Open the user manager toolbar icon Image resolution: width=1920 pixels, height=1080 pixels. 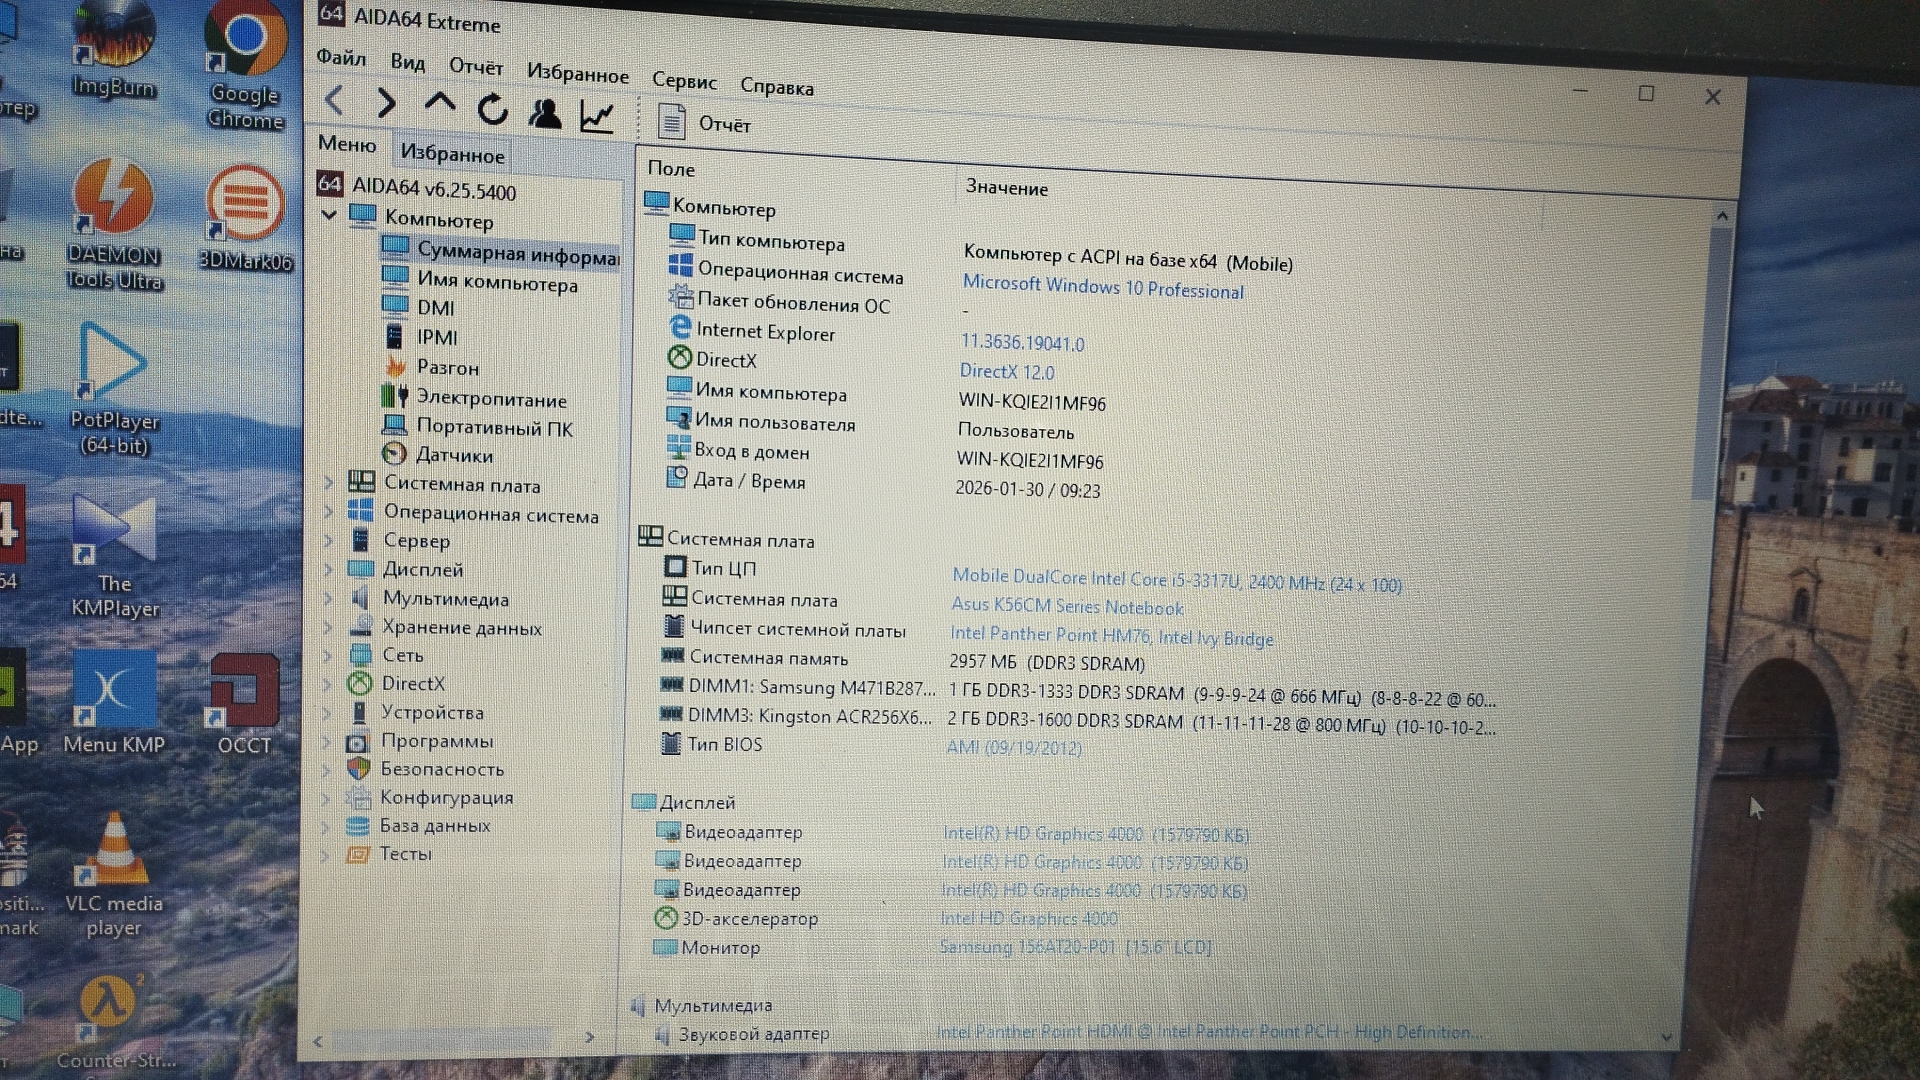click(545, 113)
